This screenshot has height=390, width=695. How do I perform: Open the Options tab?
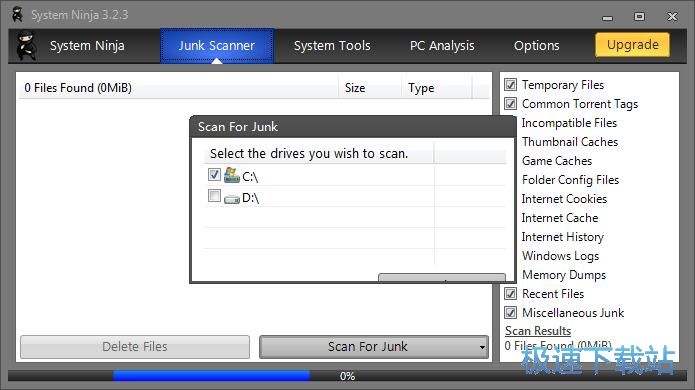point(536,46)
